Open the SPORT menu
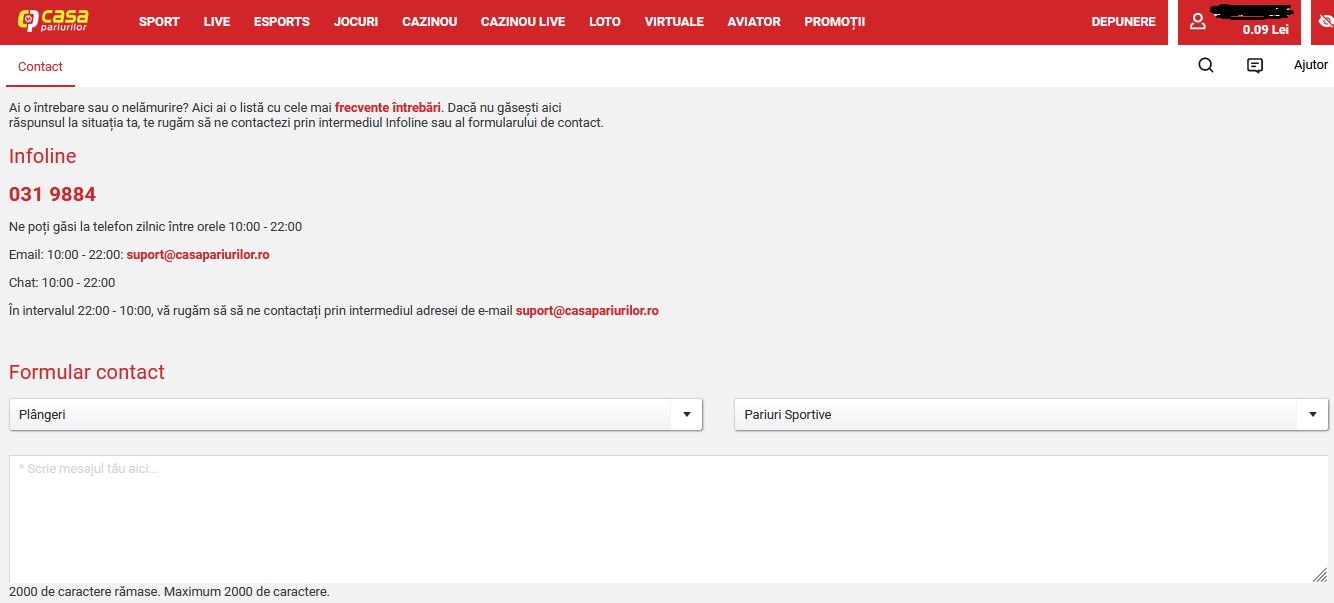The image size is (1334, 603). (x=159, y=22)
